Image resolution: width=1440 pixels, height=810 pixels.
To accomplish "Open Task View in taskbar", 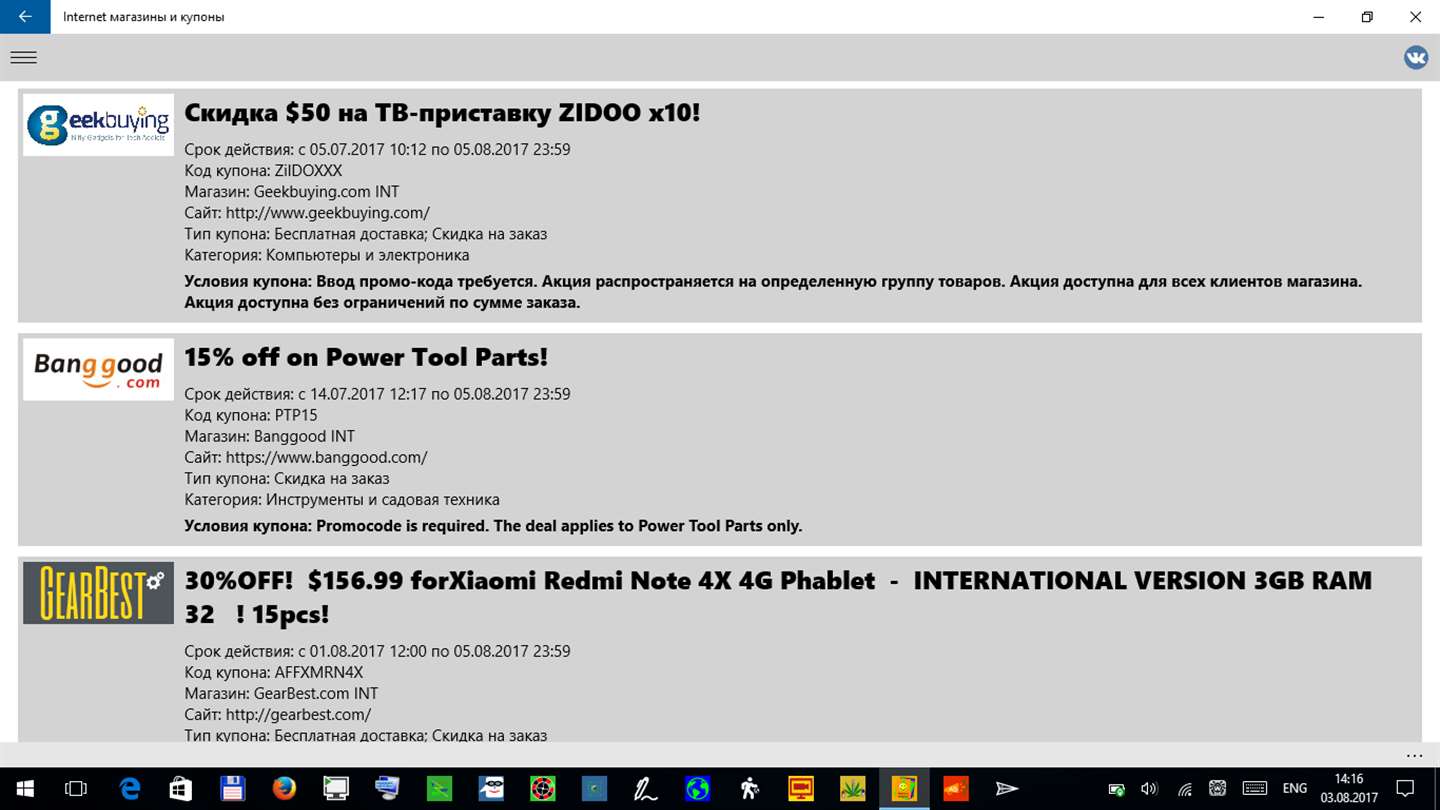I will click(76, 789).
